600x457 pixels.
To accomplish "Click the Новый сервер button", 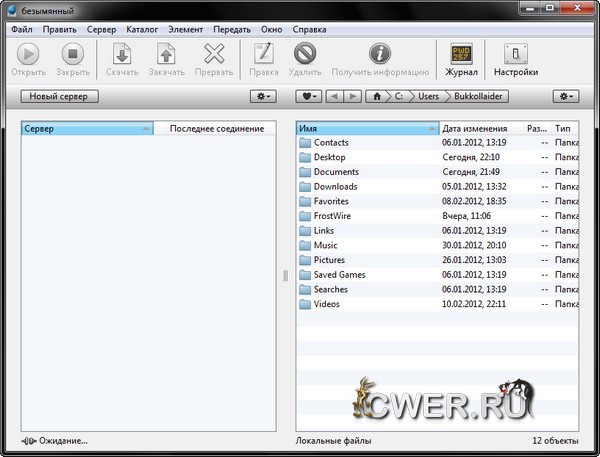I will [x=58, y=96].
